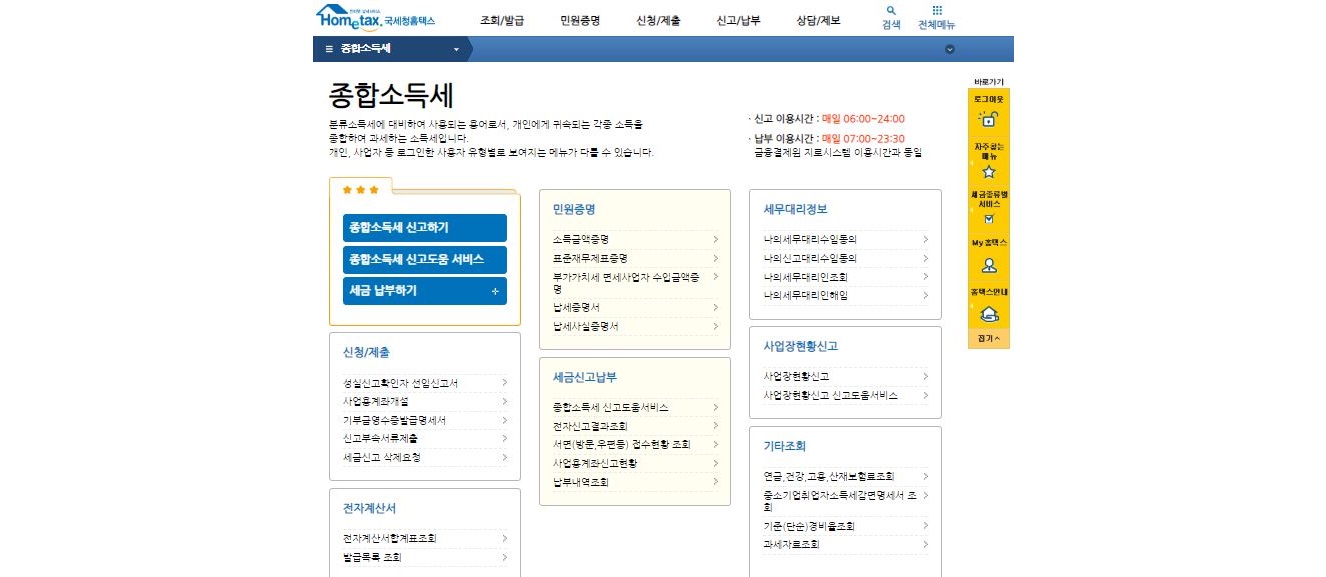Image resolution: width=1326 pixels, height=577 pixels.
Task: Open 사업장현황신고 신고도움서비스 link
Action: tap(830, 395)
